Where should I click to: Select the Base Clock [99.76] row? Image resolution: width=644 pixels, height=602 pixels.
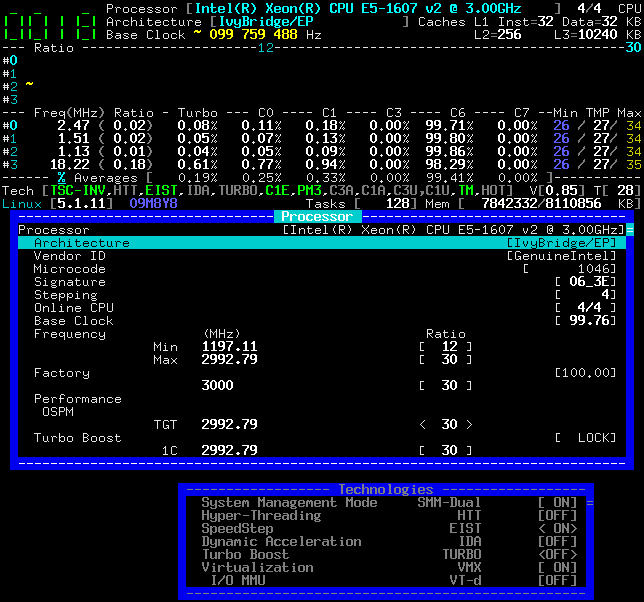click(322, 321)
